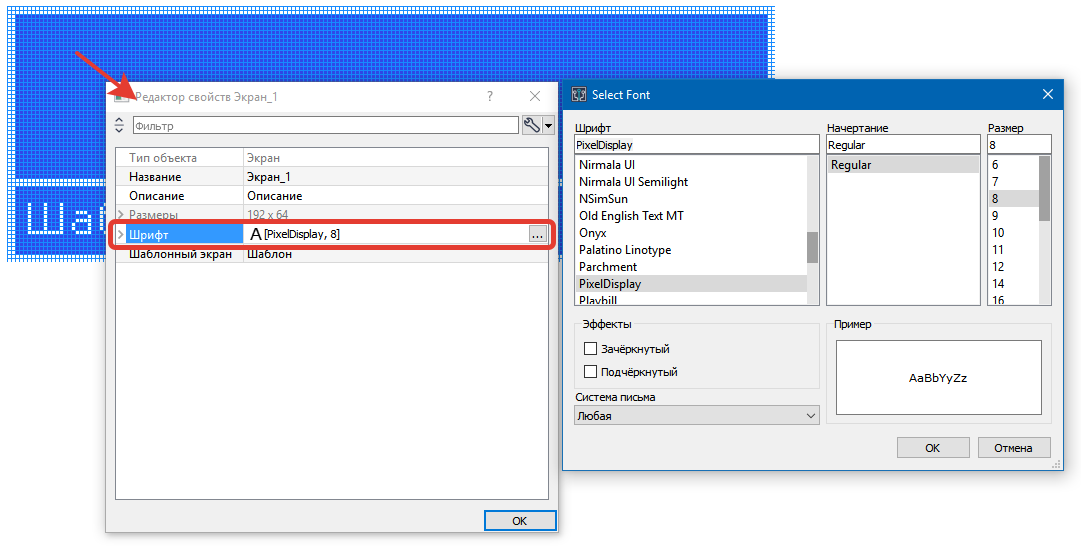1081x549 pixels.
Task: Choose font size 12 from the list
Action: pyautogui.click(x=997, y=267)
